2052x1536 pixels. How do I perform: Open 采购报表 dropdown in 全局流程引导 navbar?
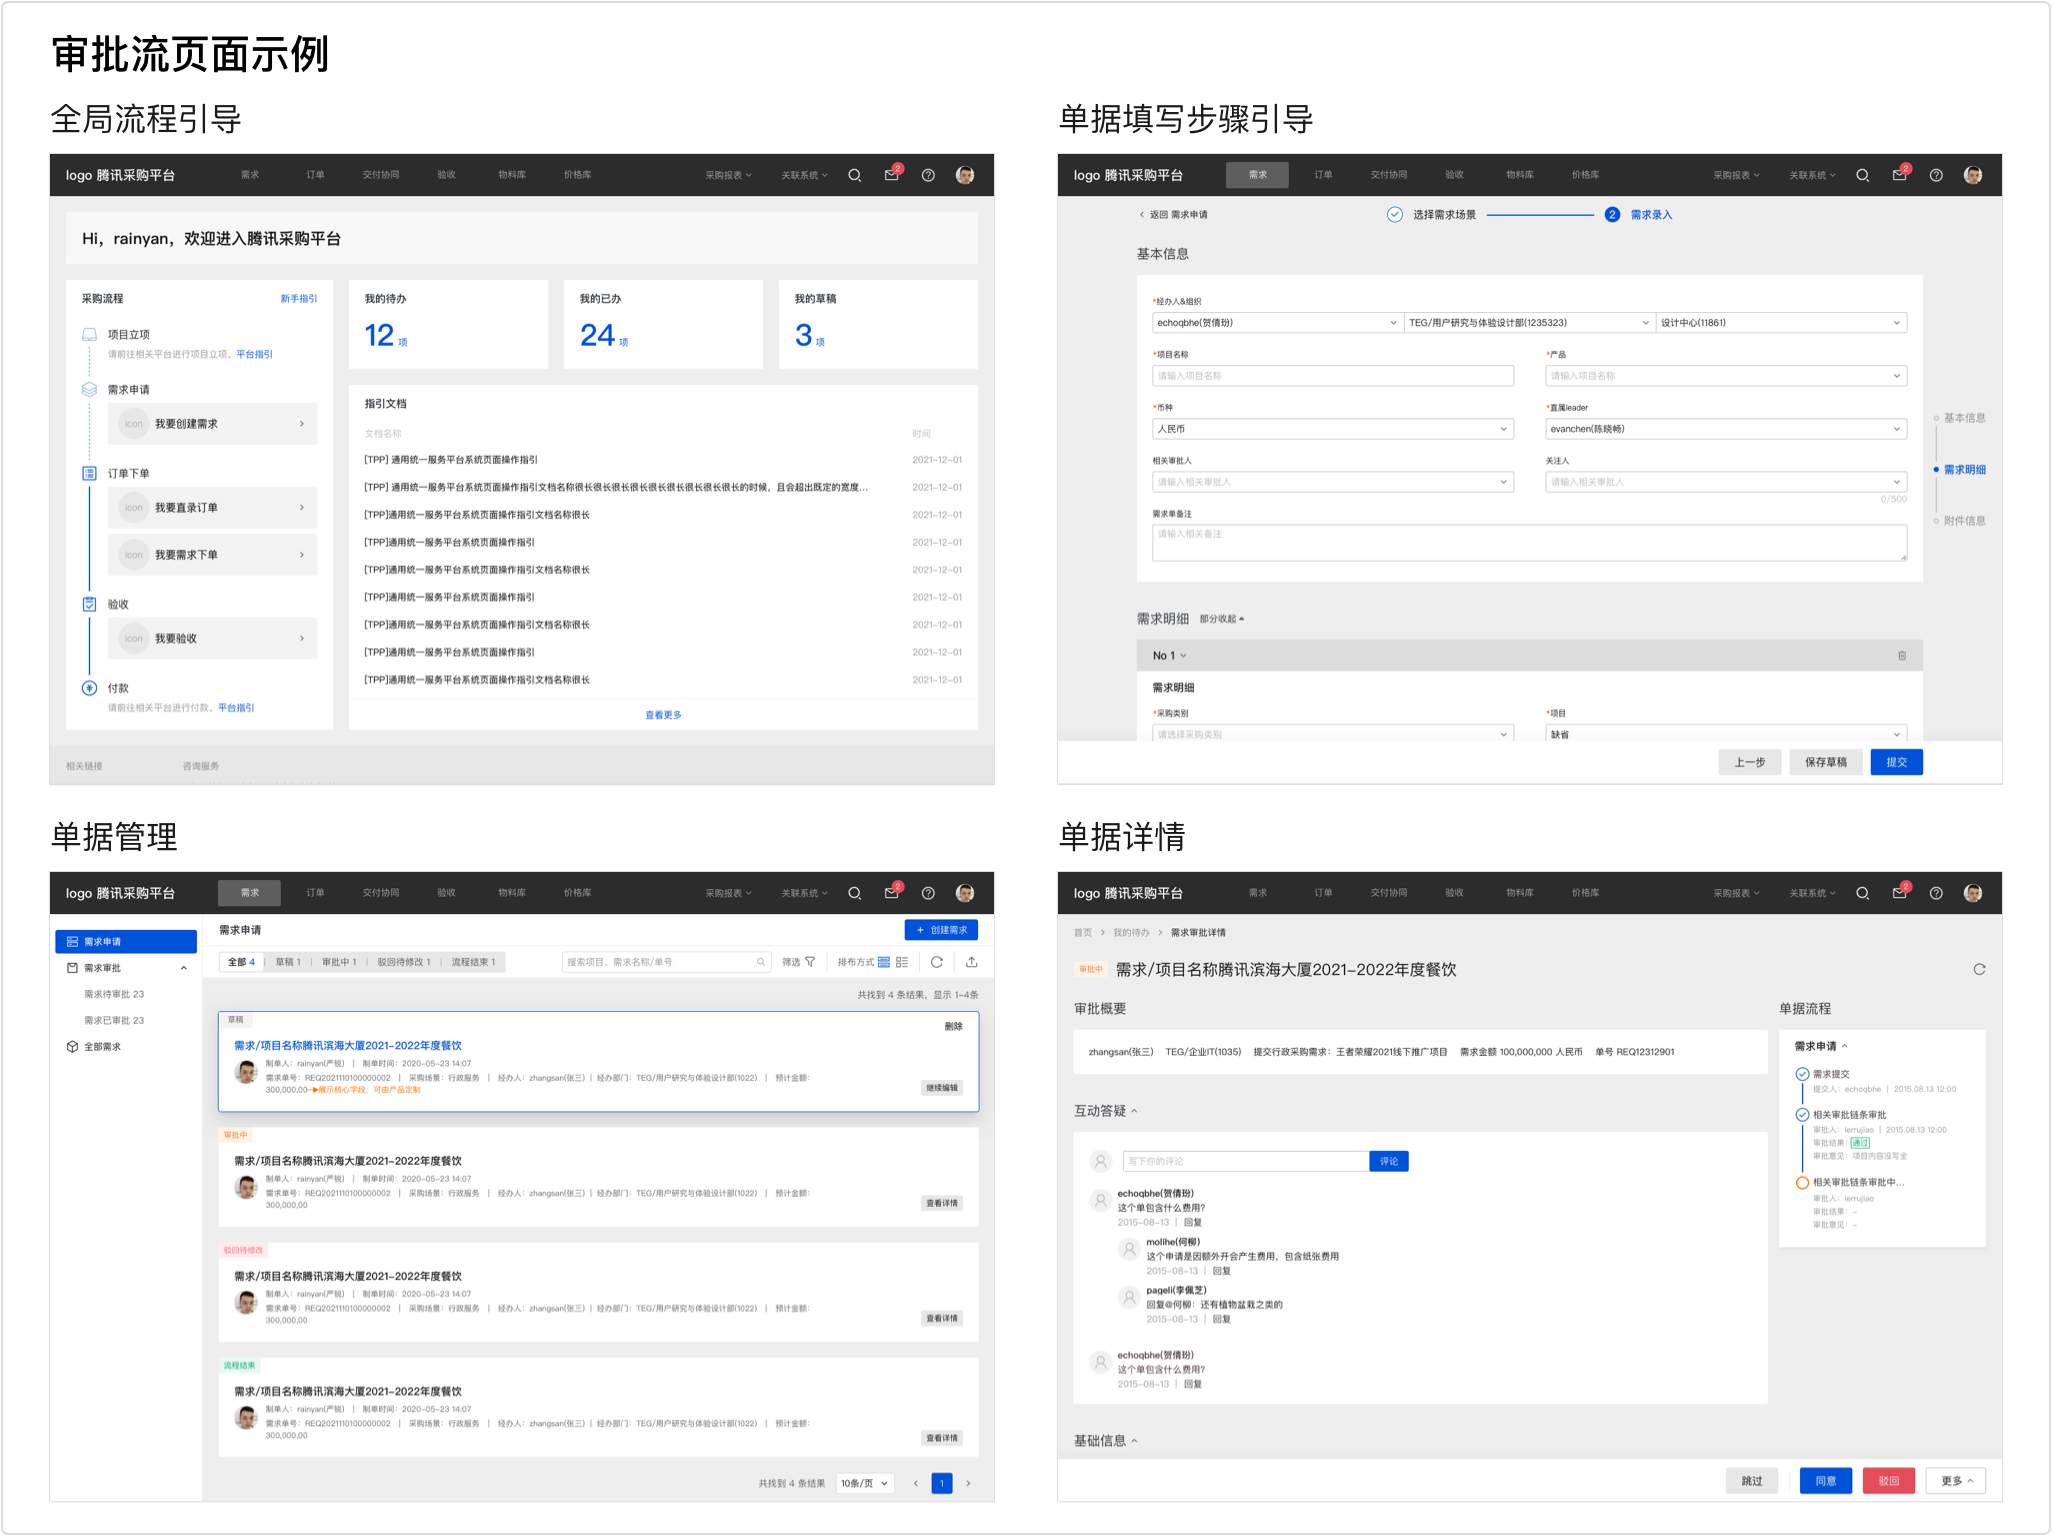[728, 175]
